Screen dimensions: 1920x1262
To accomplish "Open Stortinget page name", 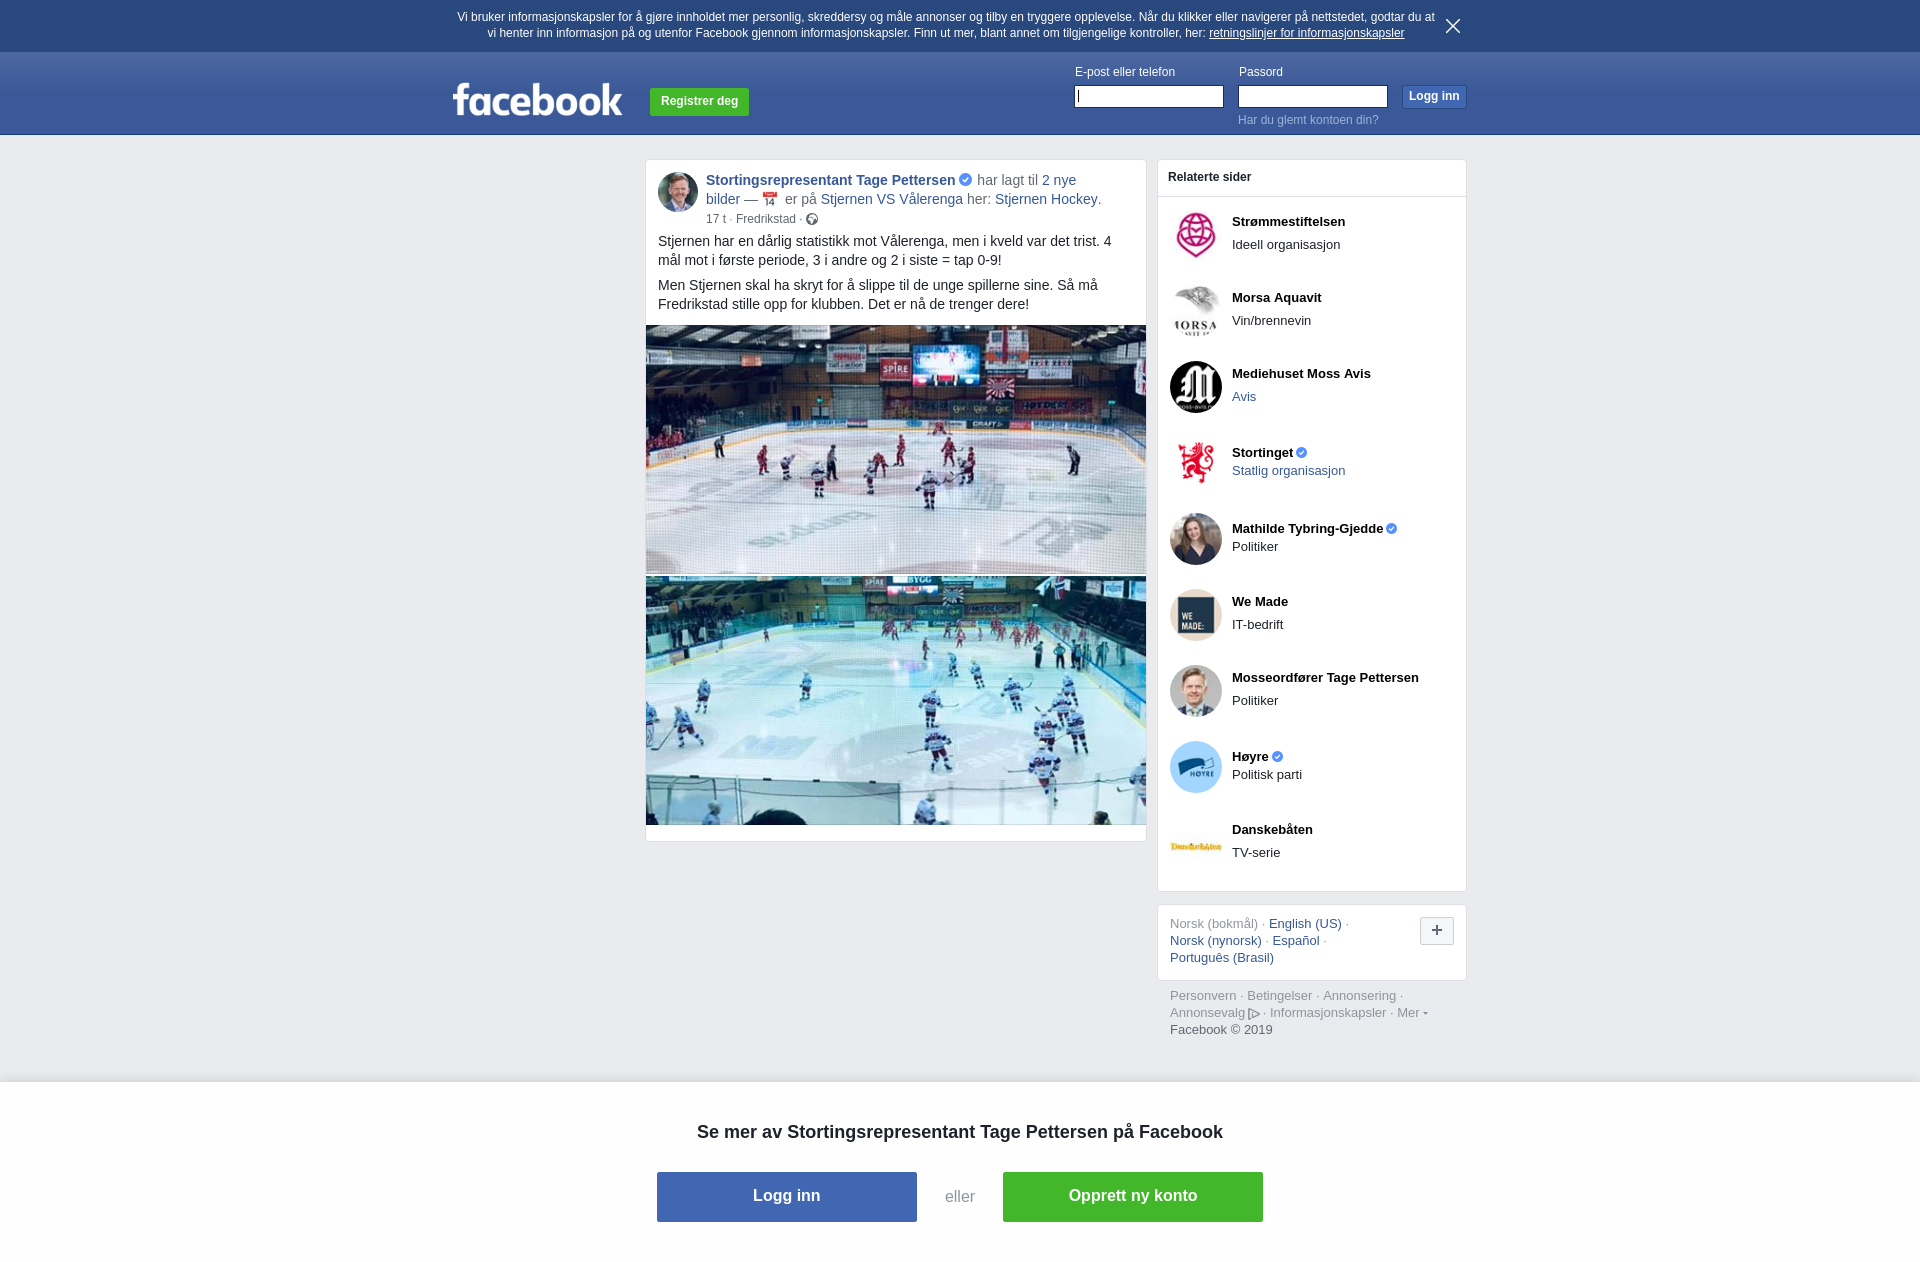I will [x=1262, y=453].
